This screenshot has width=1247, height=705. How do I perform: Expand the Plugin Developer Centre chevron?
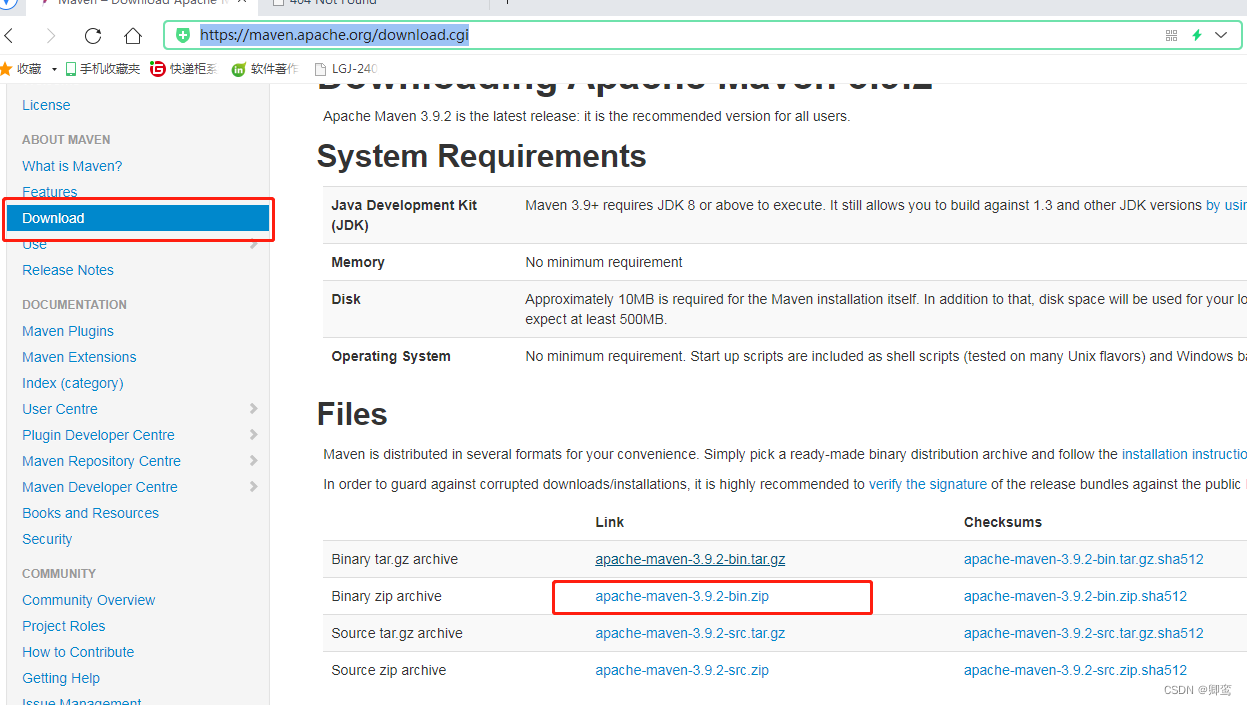click(x=254, y=435)
